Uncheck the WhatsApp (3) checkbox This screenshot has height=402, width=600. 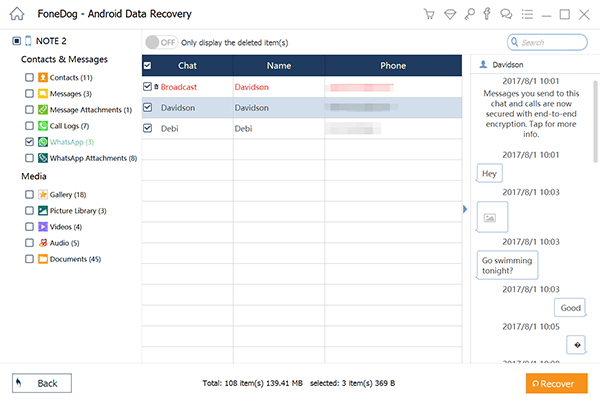(x=29, y=142)
